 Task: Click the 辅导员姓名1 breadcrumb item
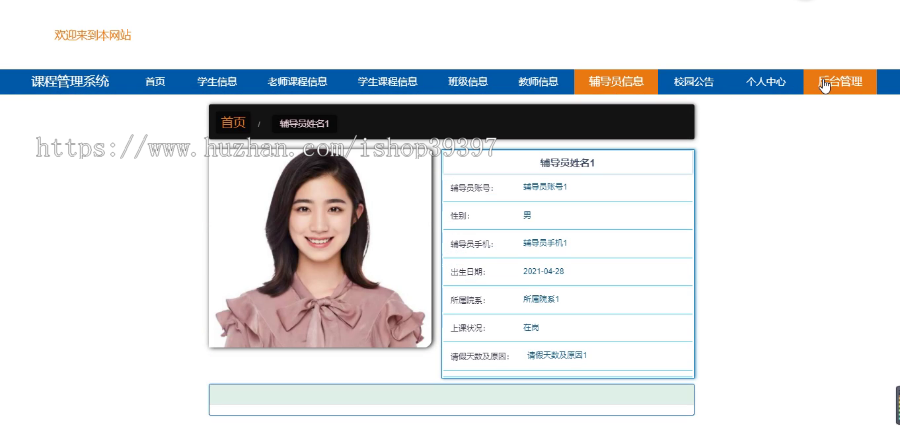pos(304,123)
